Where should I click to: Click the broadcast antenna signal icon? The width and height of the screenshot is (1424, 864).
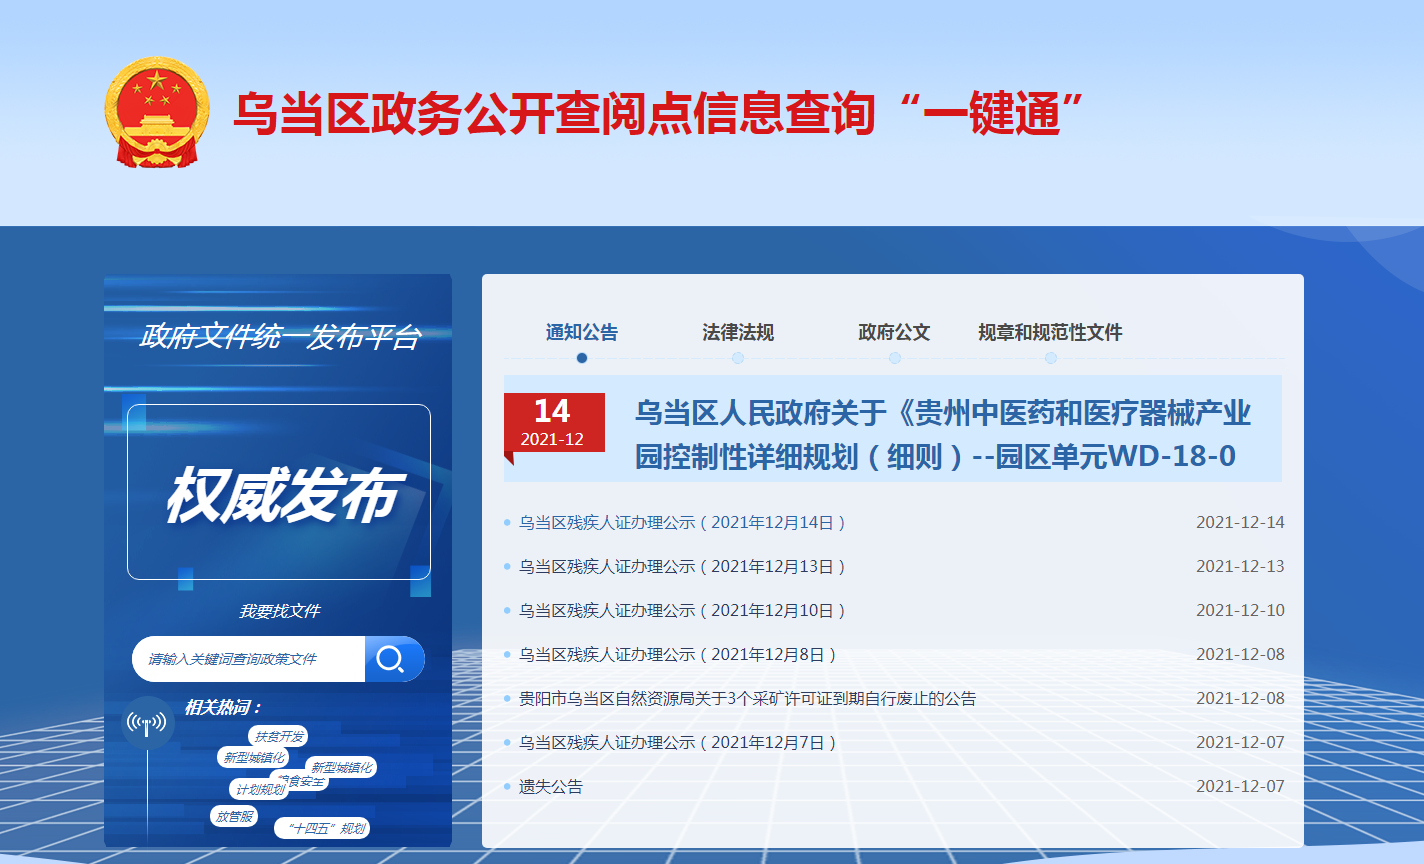147,723
